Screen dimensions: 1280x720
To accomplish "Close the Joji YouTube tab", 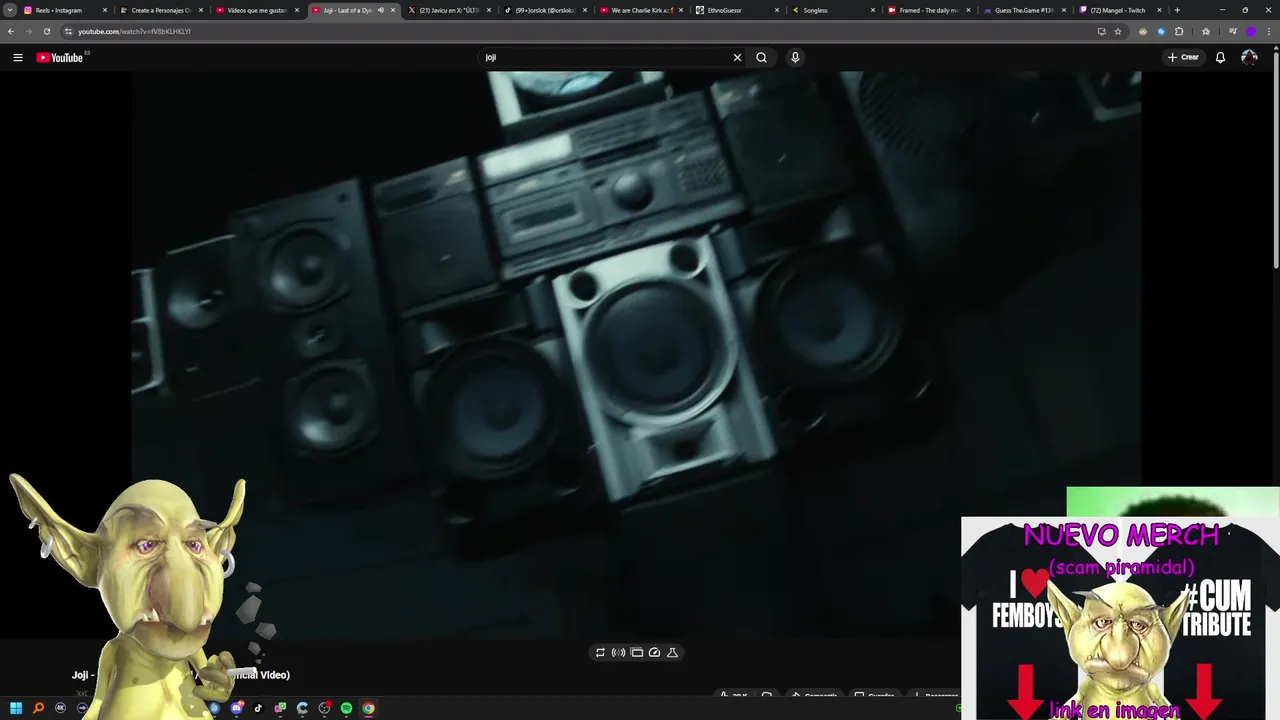I will pos(392,10).
